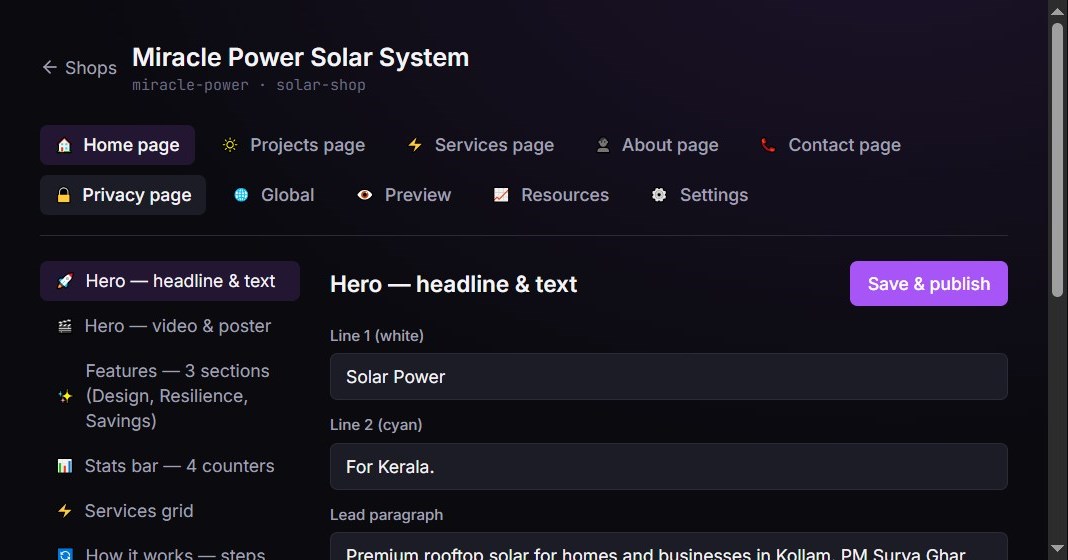Open the Preview tab
The width and height of the screenshot is (1068, 560).
404,196
